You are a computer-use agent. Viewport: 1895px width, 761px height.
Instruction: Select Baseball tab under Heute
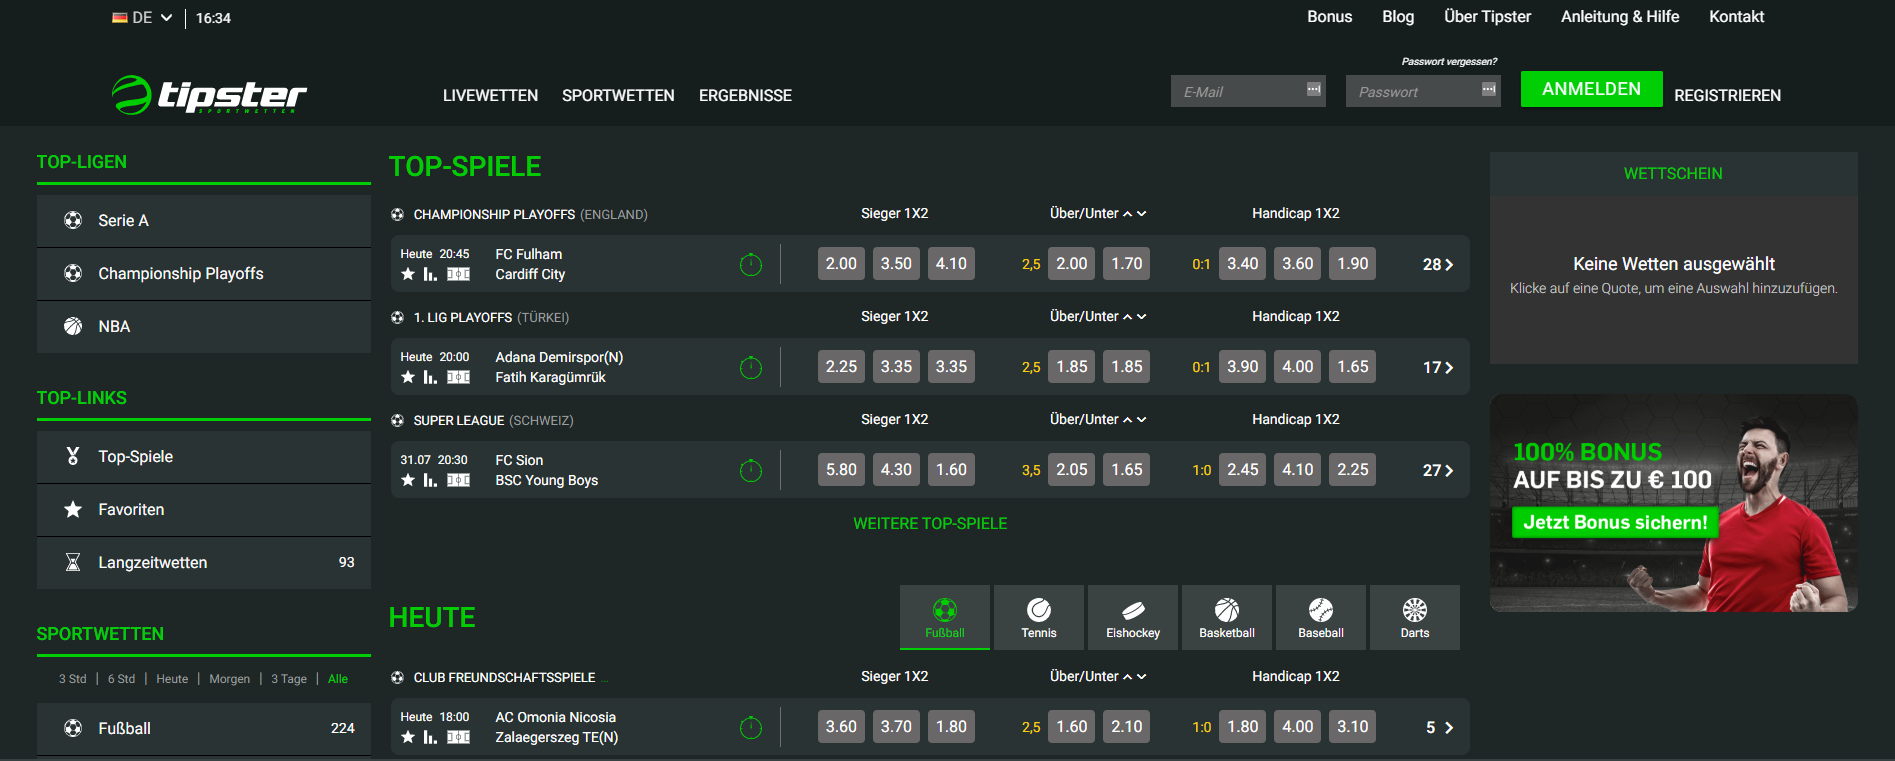point(1321,617)
